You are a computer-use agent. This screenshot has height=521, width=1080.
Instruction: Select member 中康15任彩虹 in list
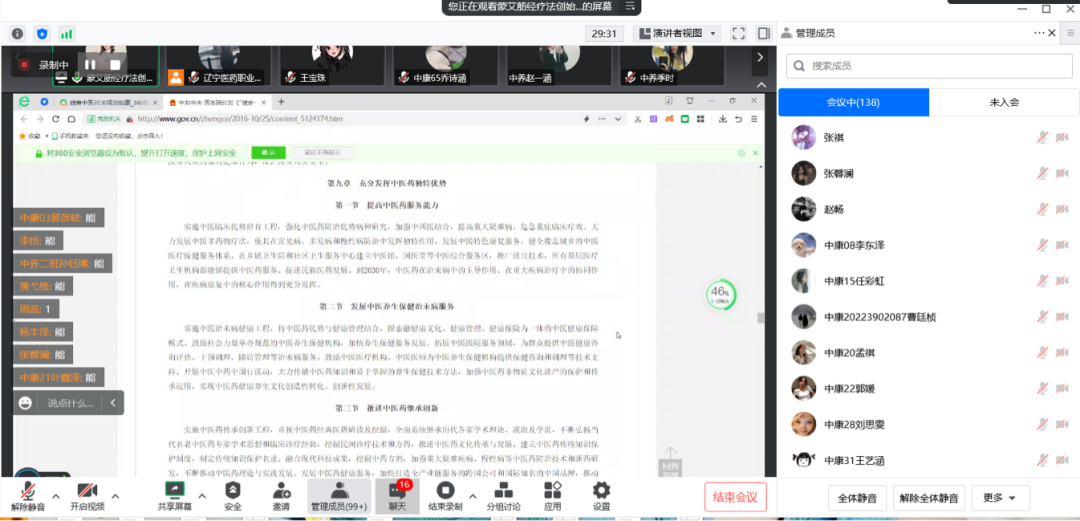click(928, 280)
